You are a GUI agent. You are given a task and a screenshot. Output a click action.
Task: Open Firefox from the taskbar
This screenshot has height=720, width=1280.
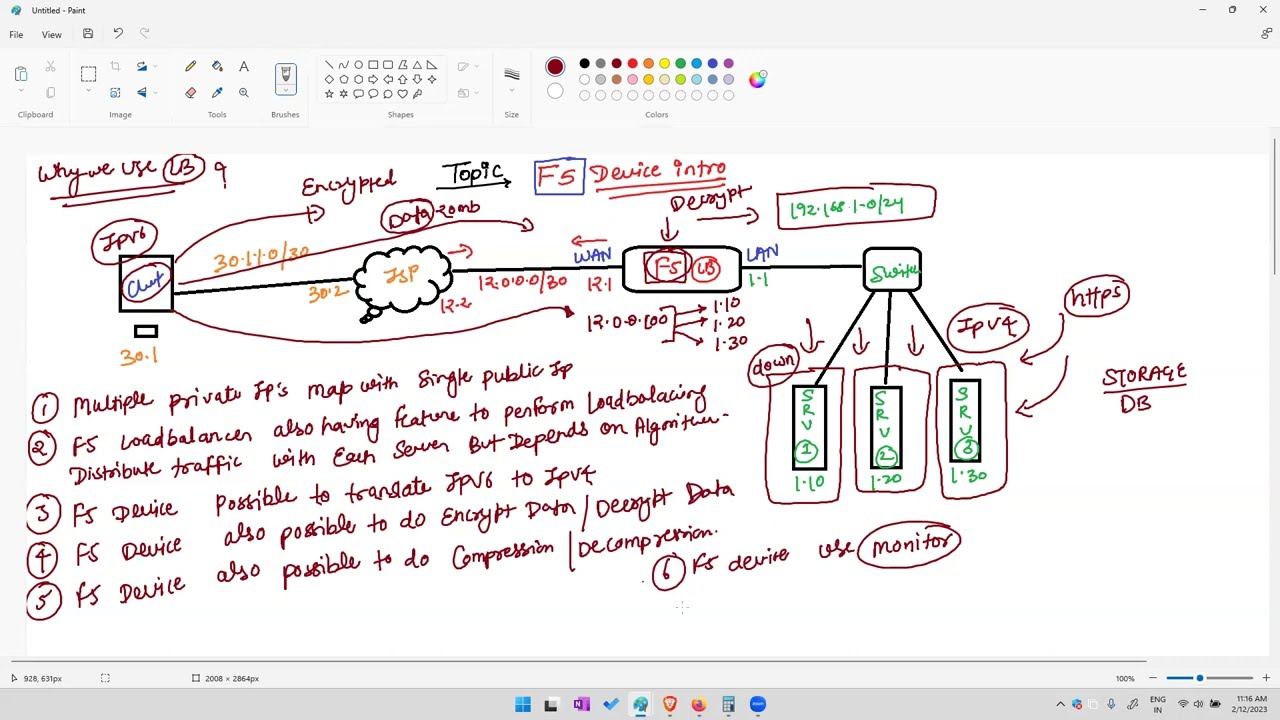point(698,704)
